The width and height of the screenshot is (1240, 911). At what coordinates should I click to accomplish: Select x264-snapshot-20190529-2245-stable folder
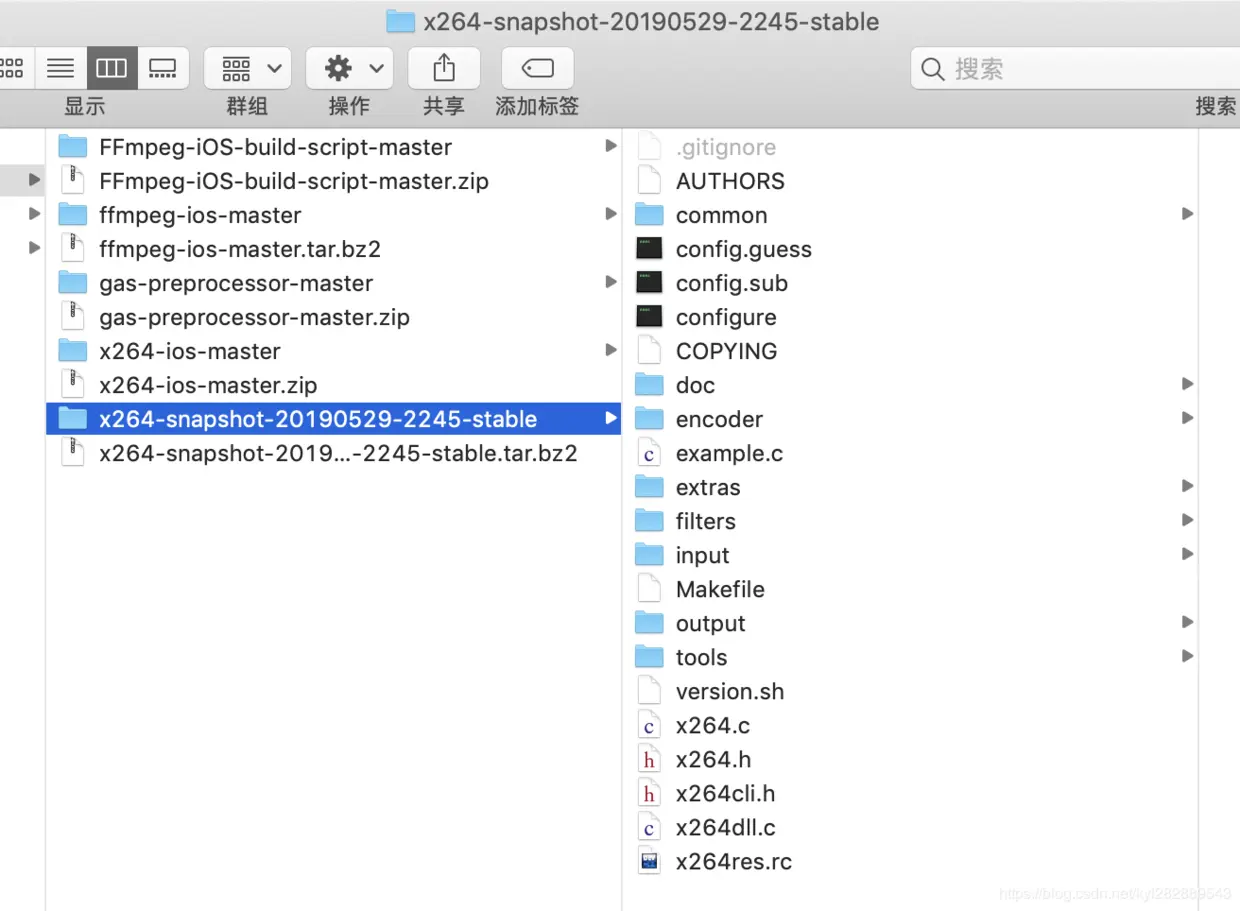[333, 419]
